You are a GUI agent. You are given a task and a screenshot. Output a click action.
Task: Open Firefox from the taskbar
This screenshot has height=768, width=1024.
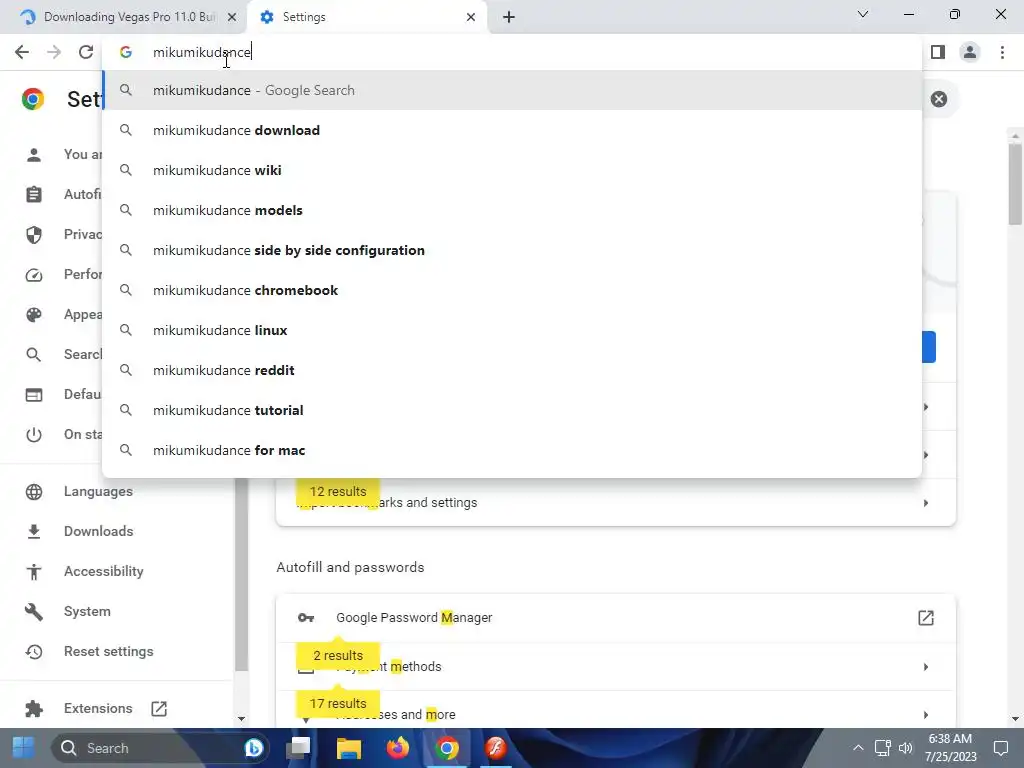coord(397,748)
